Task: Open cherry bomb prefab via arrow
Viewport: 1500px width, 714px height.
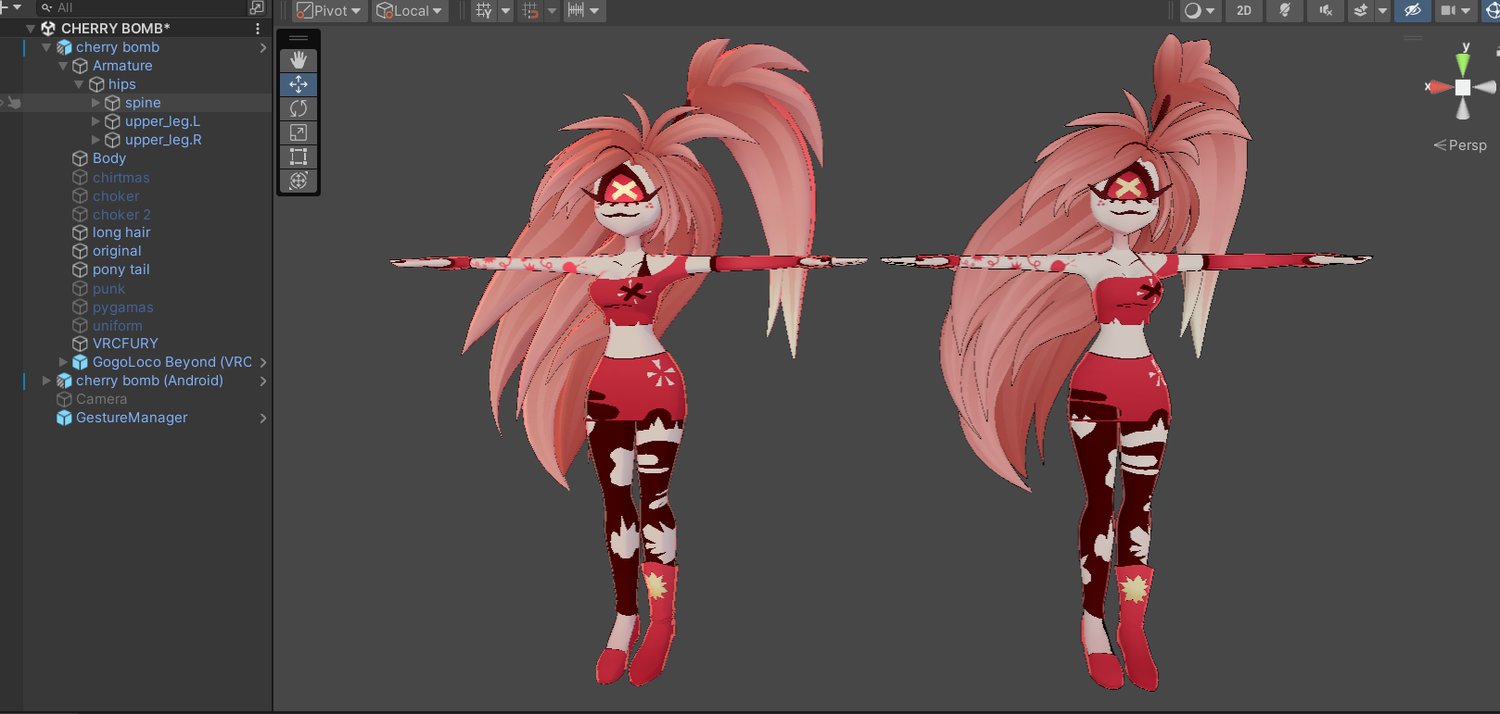Action: pyautogui.click(x=263, y=47)
